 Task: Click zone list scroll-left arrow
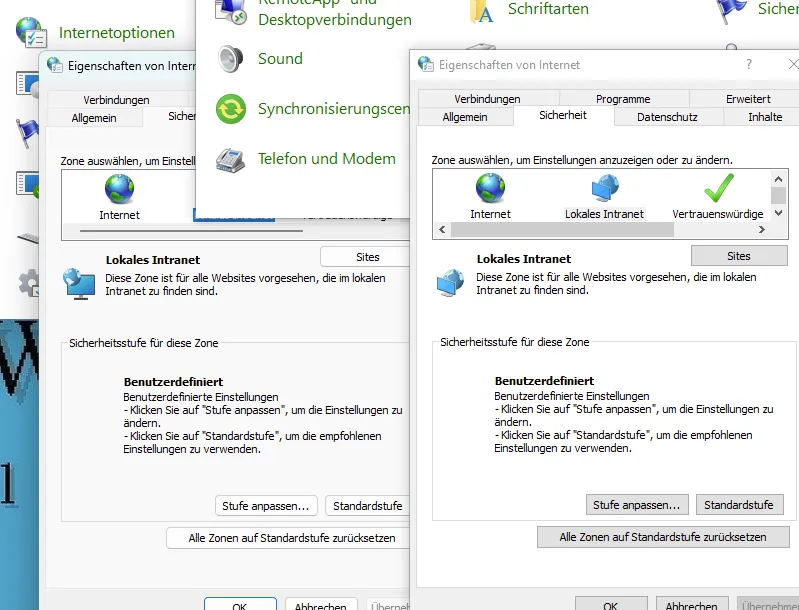pyautogui.click(x=442, y=230)
